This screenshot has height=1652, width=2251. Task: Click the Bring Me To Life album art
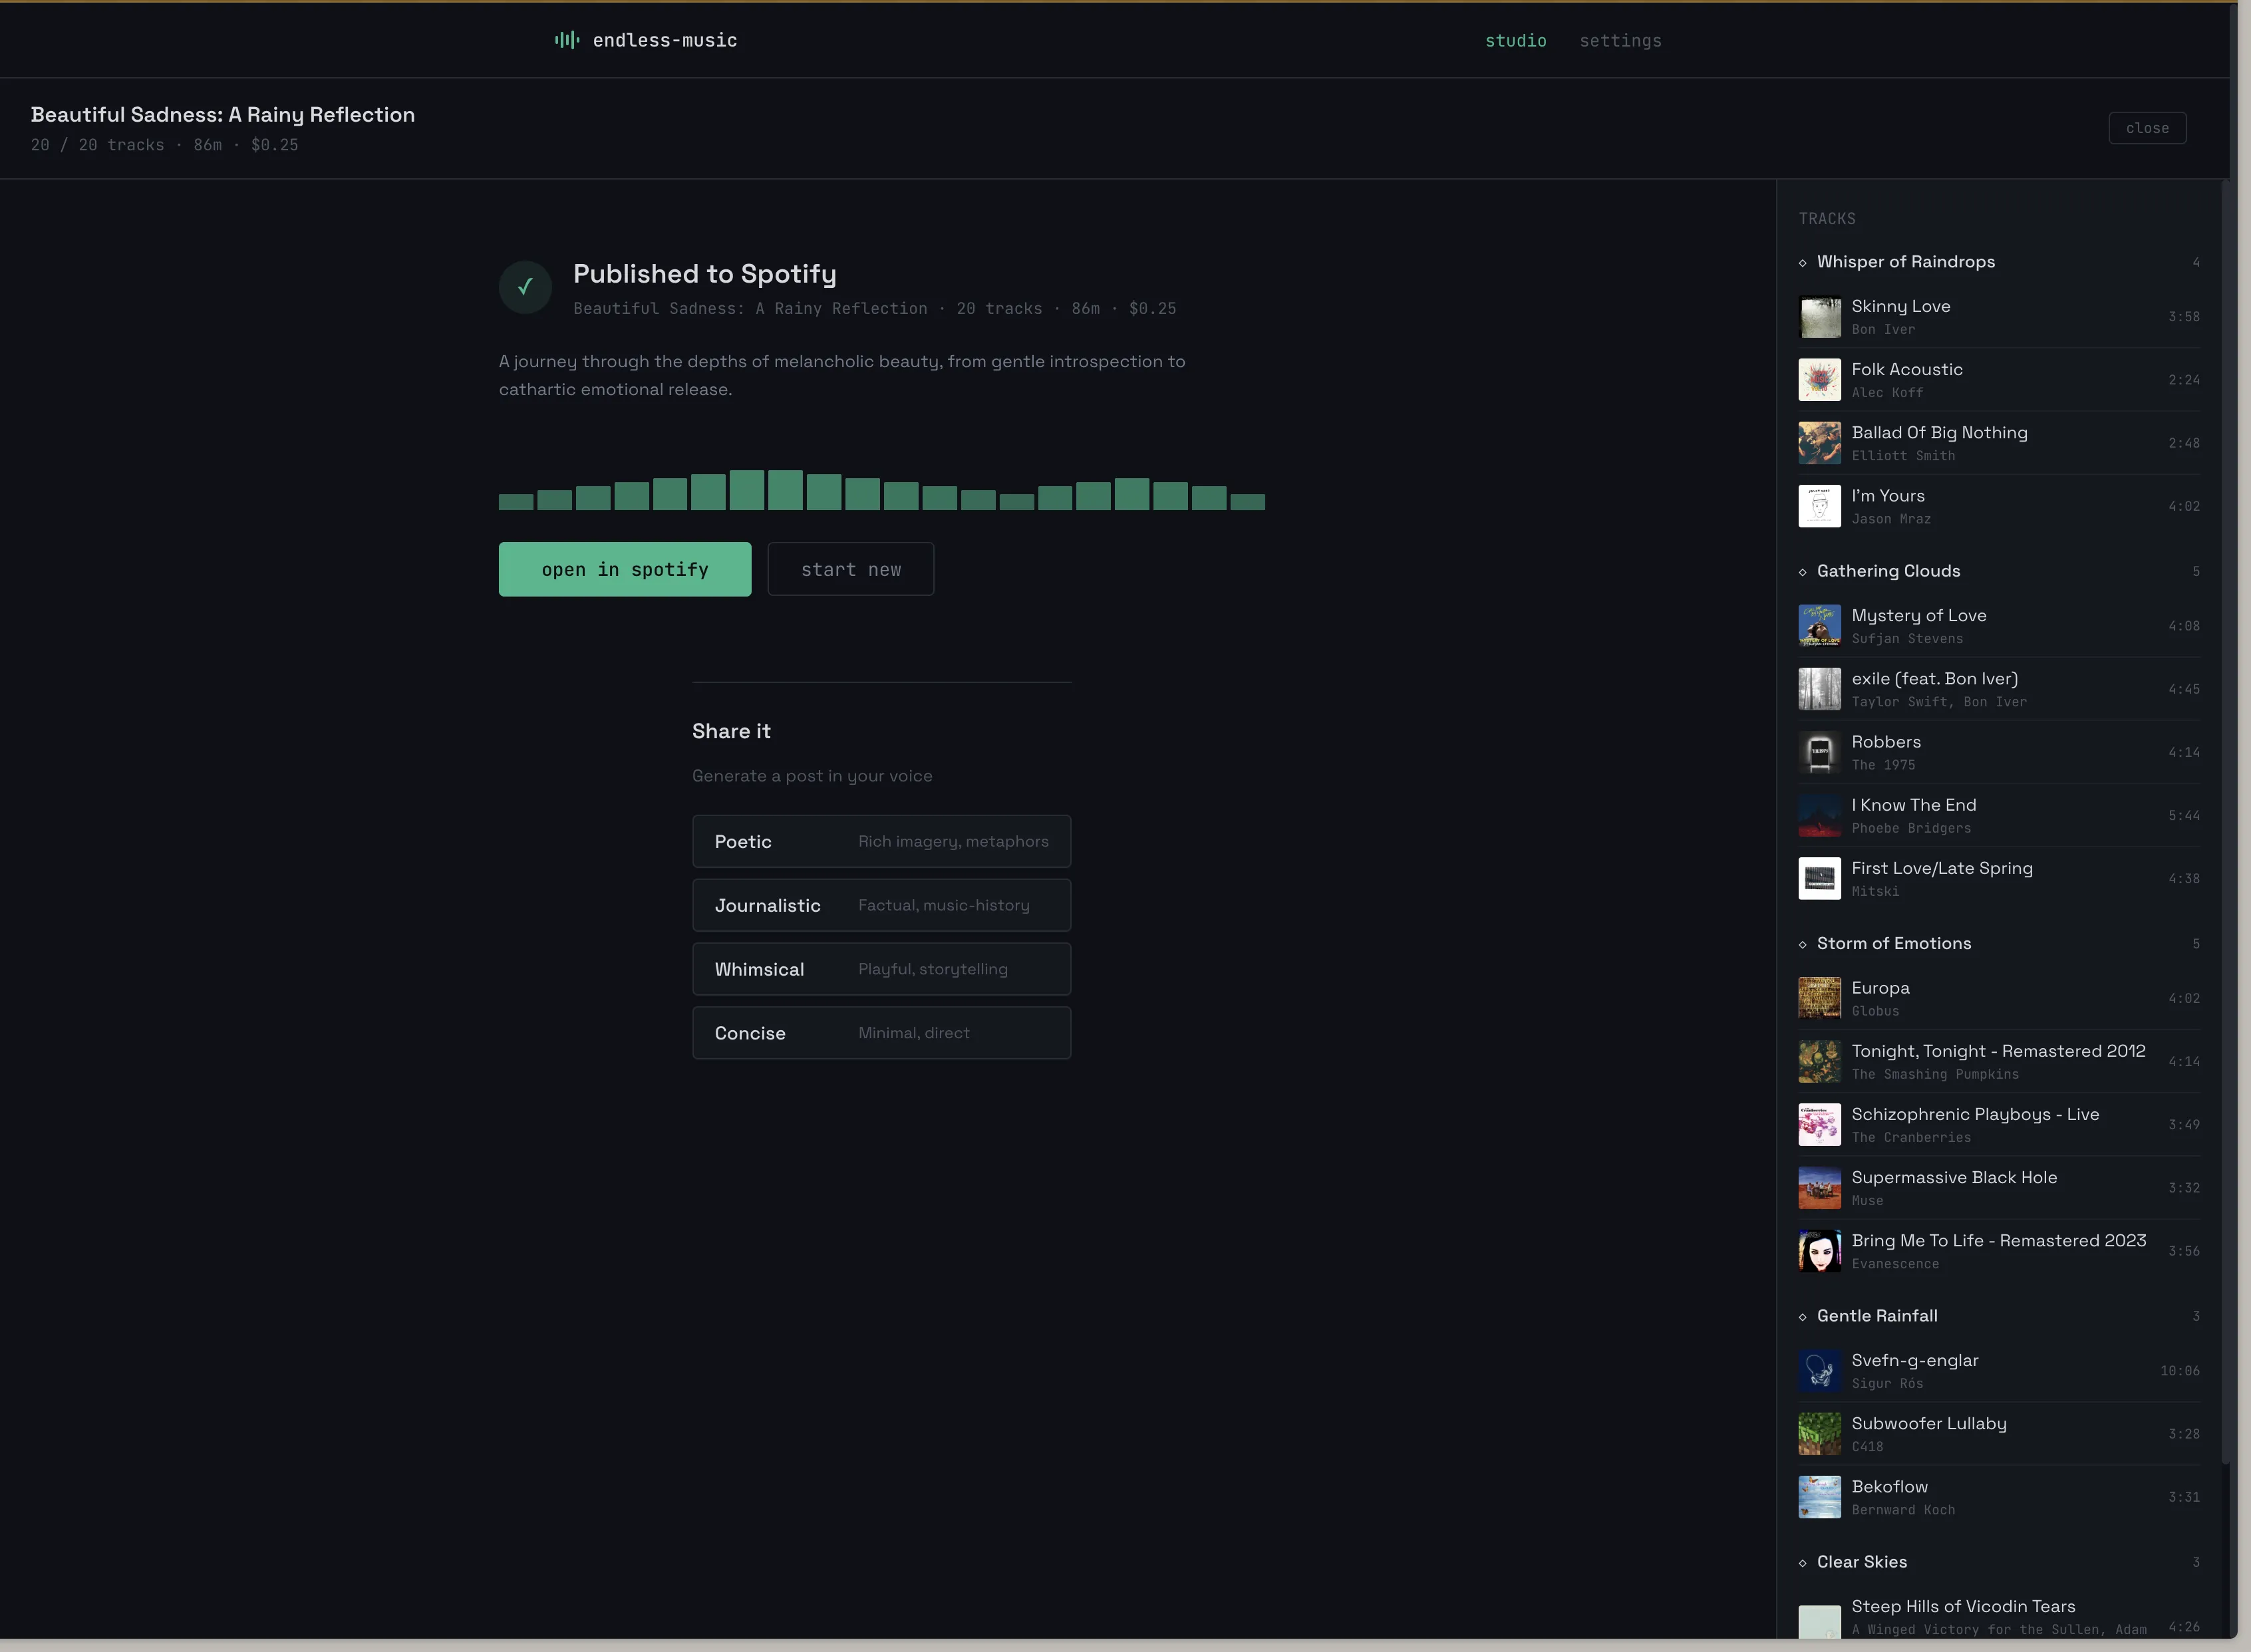pyautogui.click(x=1819, y=1251)
